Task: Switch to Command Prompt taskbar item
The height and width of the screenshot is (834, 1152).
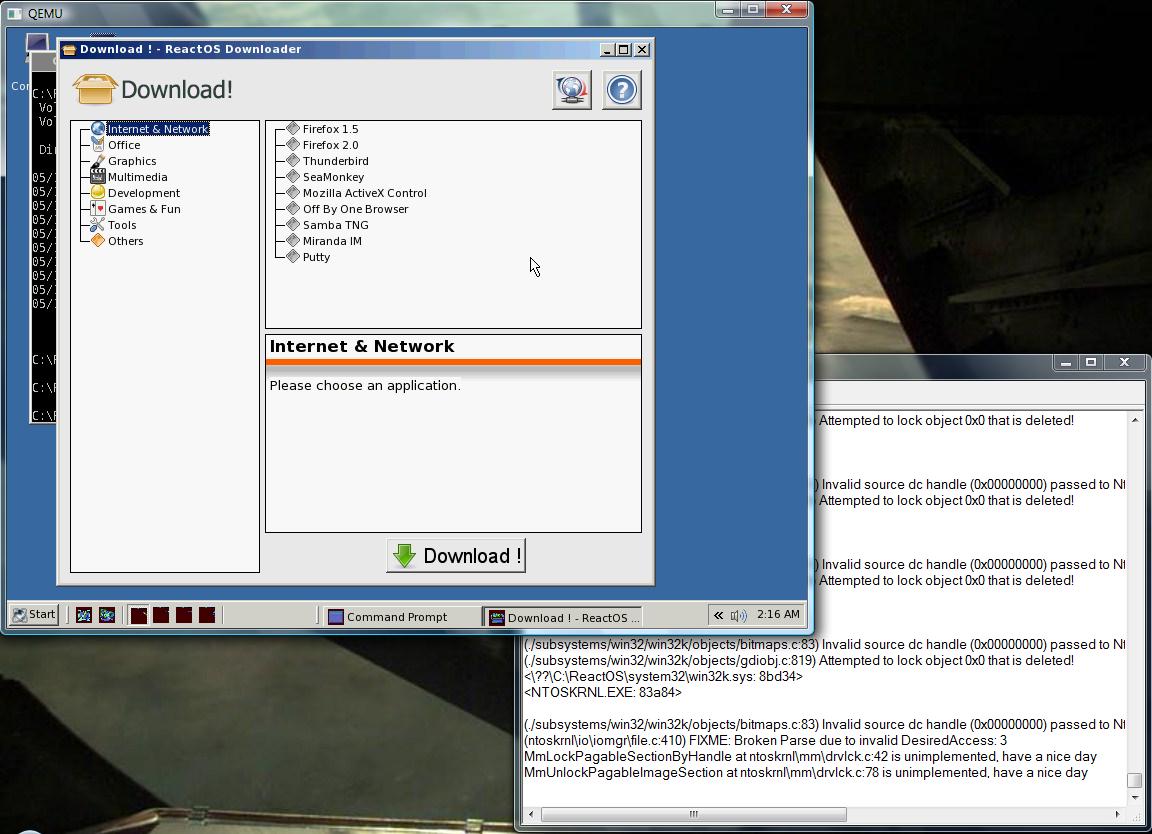Action: tap(397, 617)
